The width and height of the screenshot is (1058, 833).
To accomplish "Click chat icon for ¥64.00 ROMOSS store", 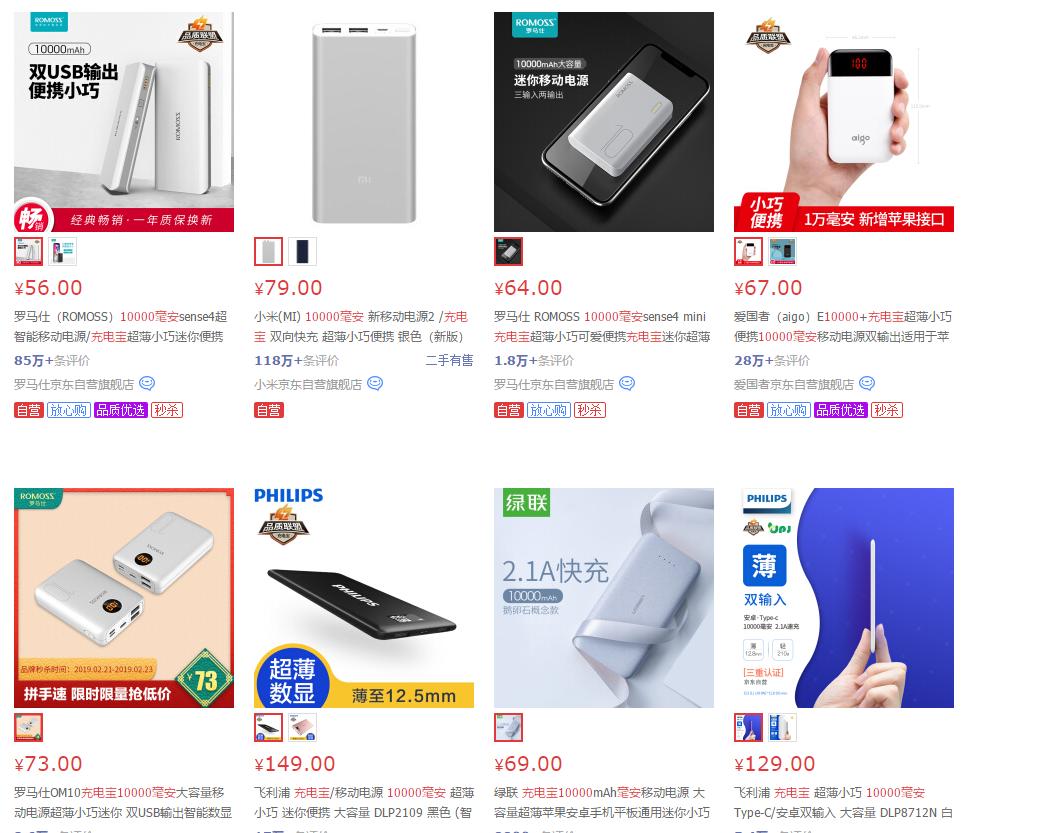I will tap(627, 384).
